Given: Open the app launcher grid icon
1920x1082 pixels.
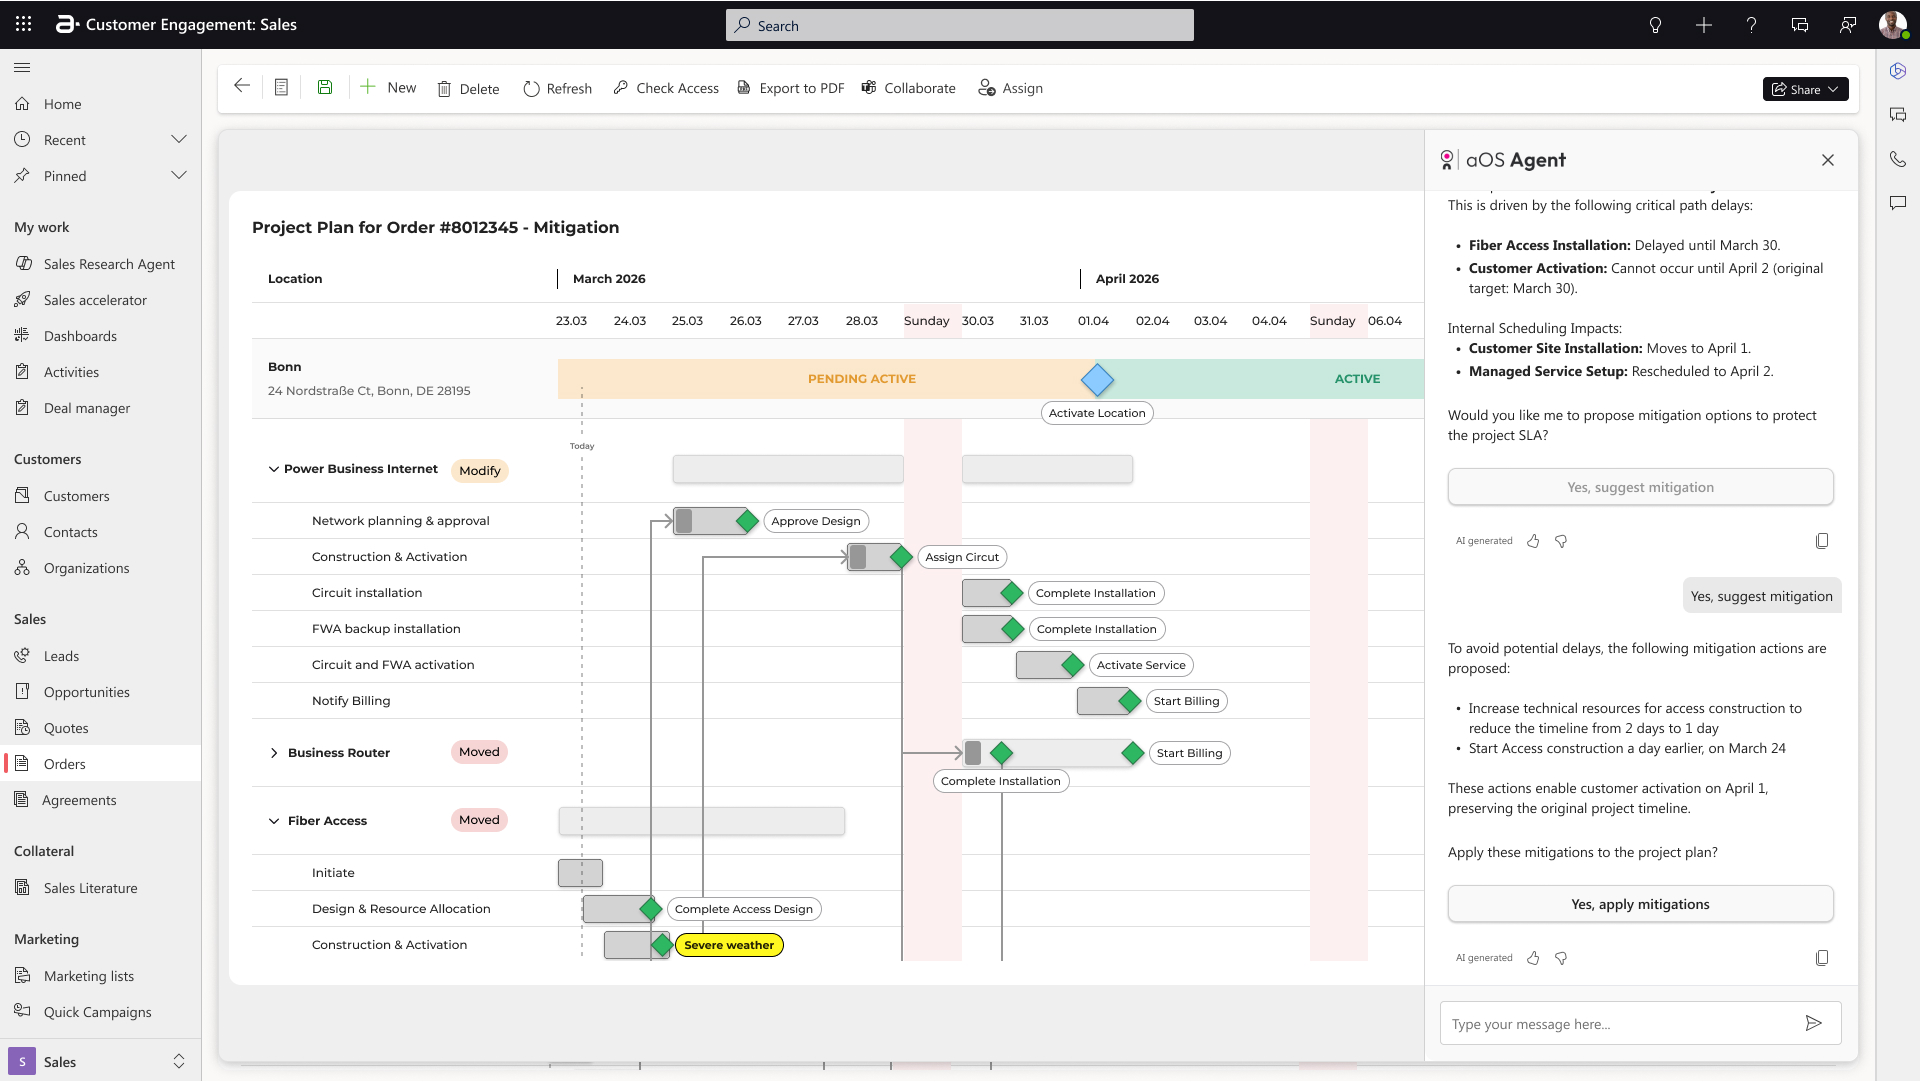Looking at the screenshot, I should 24,24.
